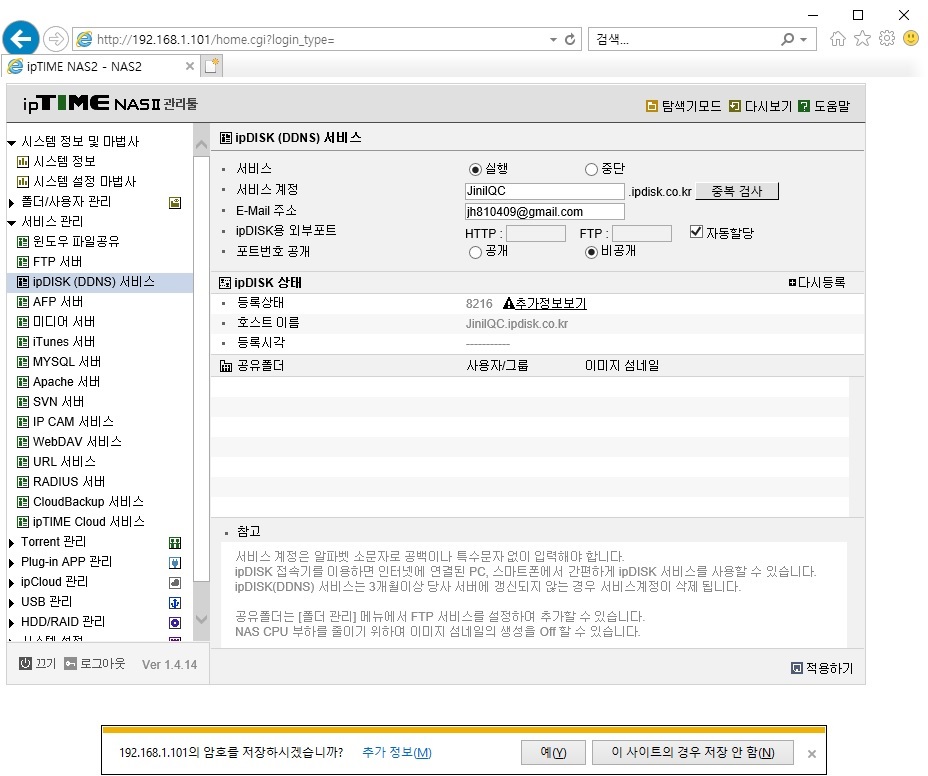The image size is (928, 776).
Task: Click 이 사이트의 경우 저장 안 함(N) button
Action: click(692, 752)
